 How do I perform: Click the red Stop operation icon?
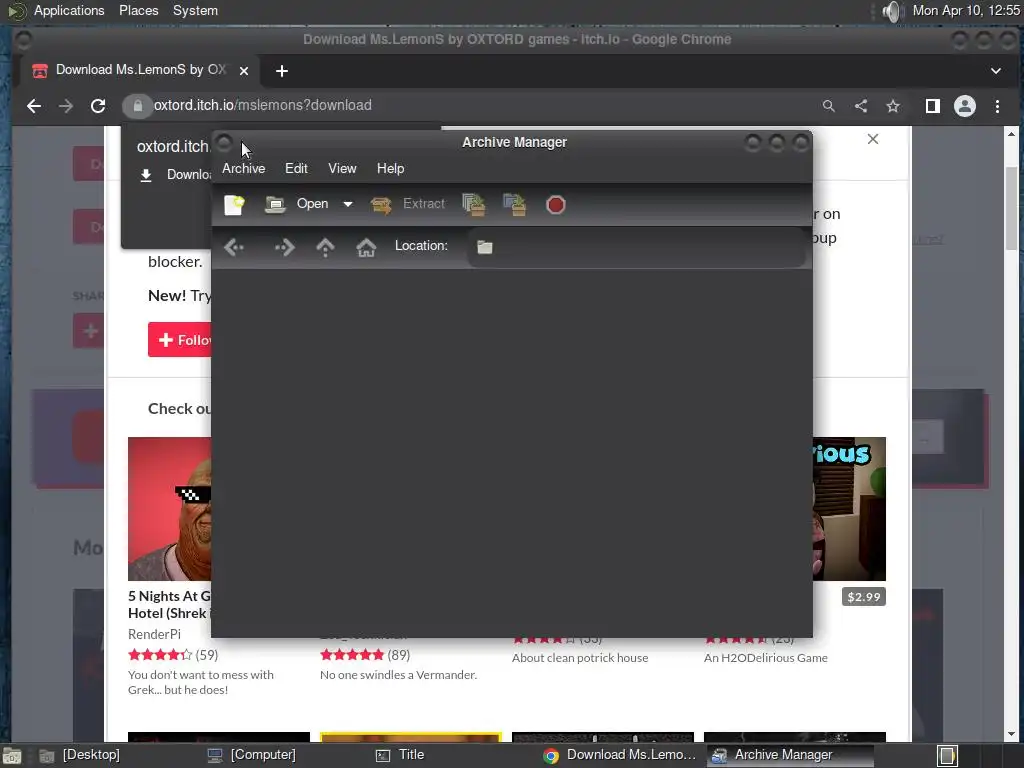pos(555,205)
